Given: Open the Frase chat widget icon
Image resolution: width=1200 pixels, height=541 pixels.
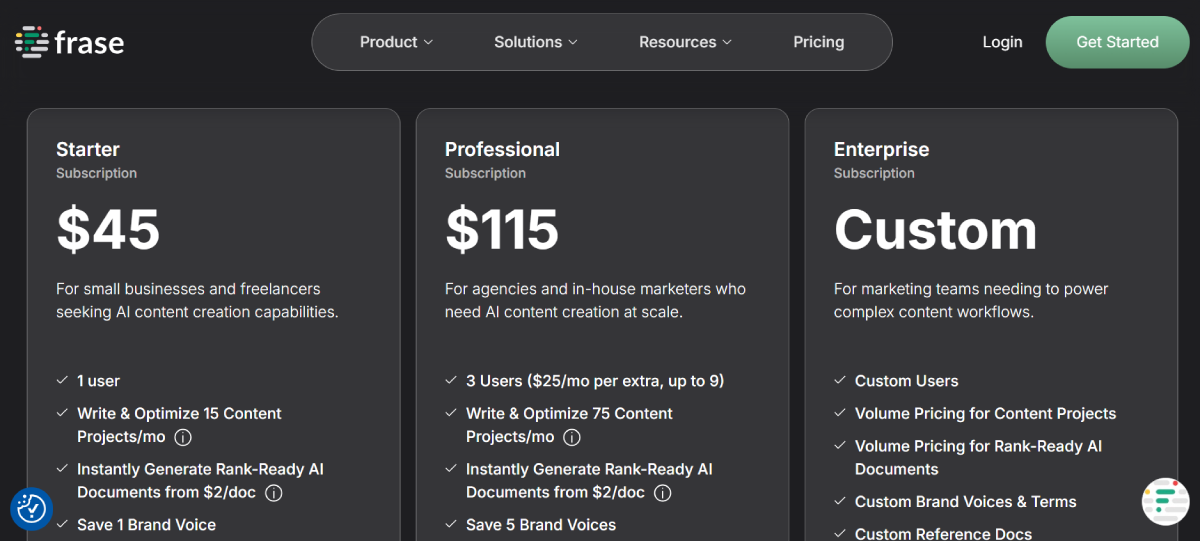Looking at the screenshot, I should tap(1165, 501).
